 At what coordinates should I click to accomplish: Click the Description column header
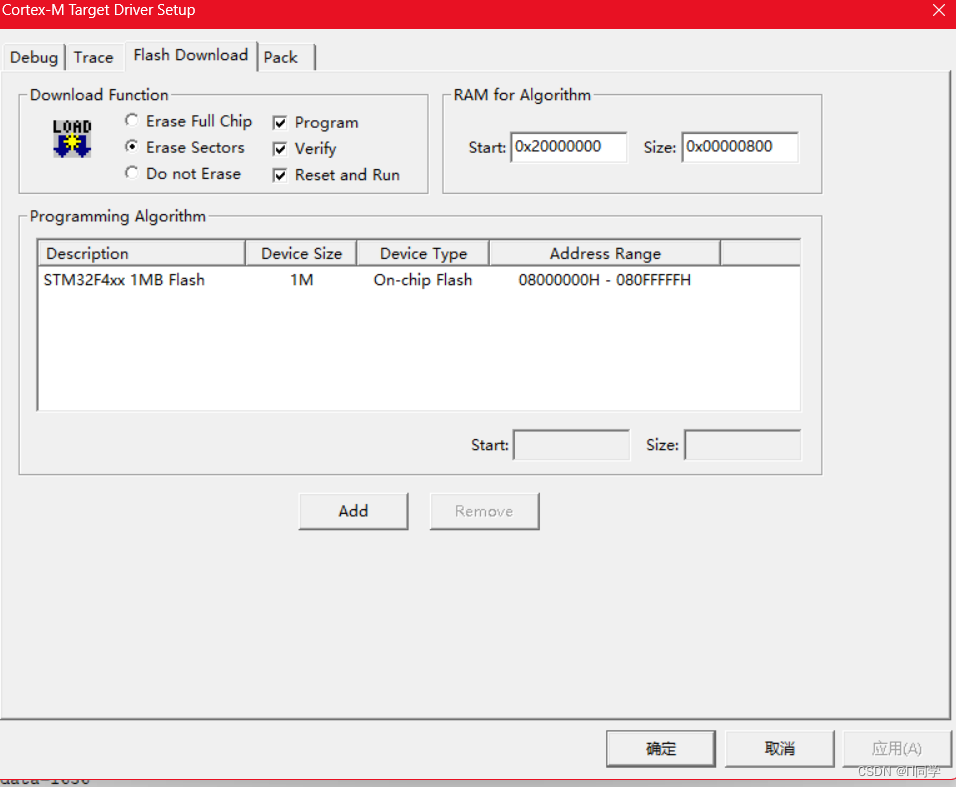(x=141, y=253)
